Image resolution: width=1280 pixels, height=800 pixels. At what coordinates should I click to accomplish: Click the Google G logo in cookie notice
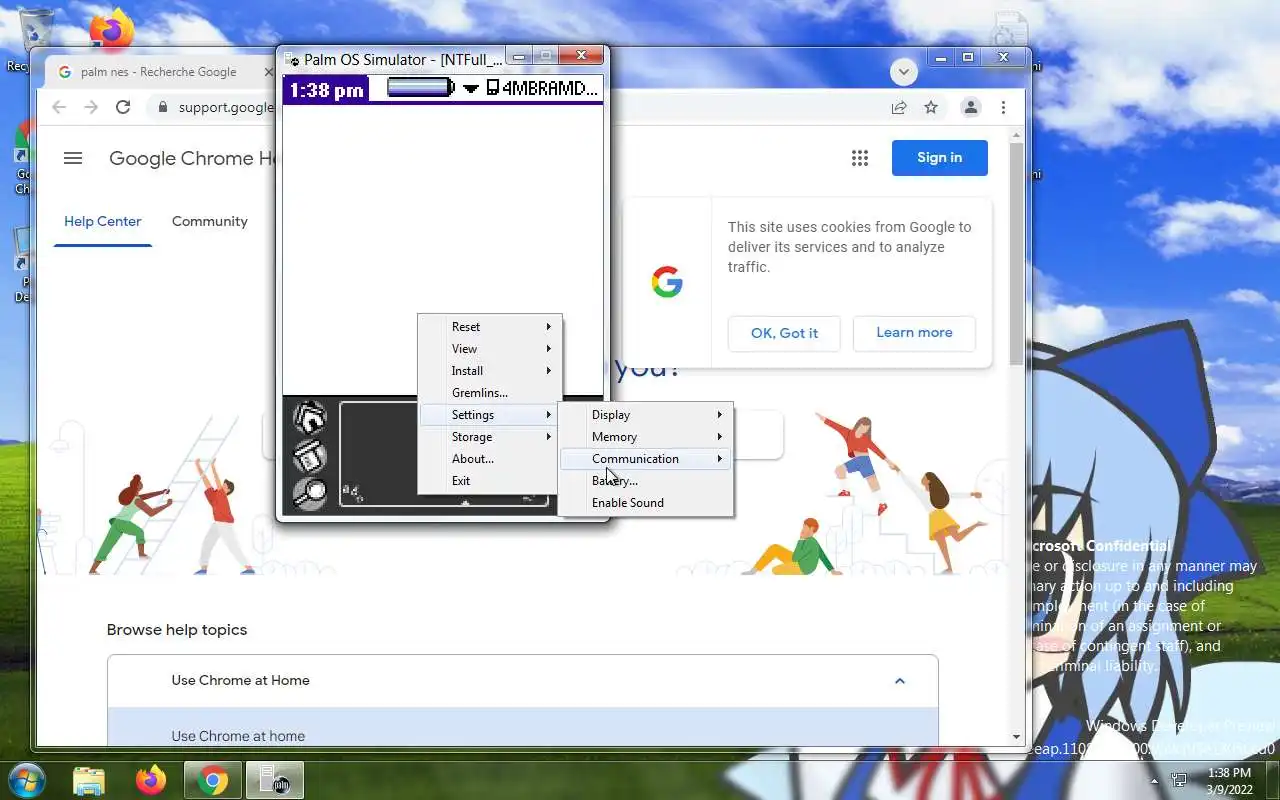667,282
